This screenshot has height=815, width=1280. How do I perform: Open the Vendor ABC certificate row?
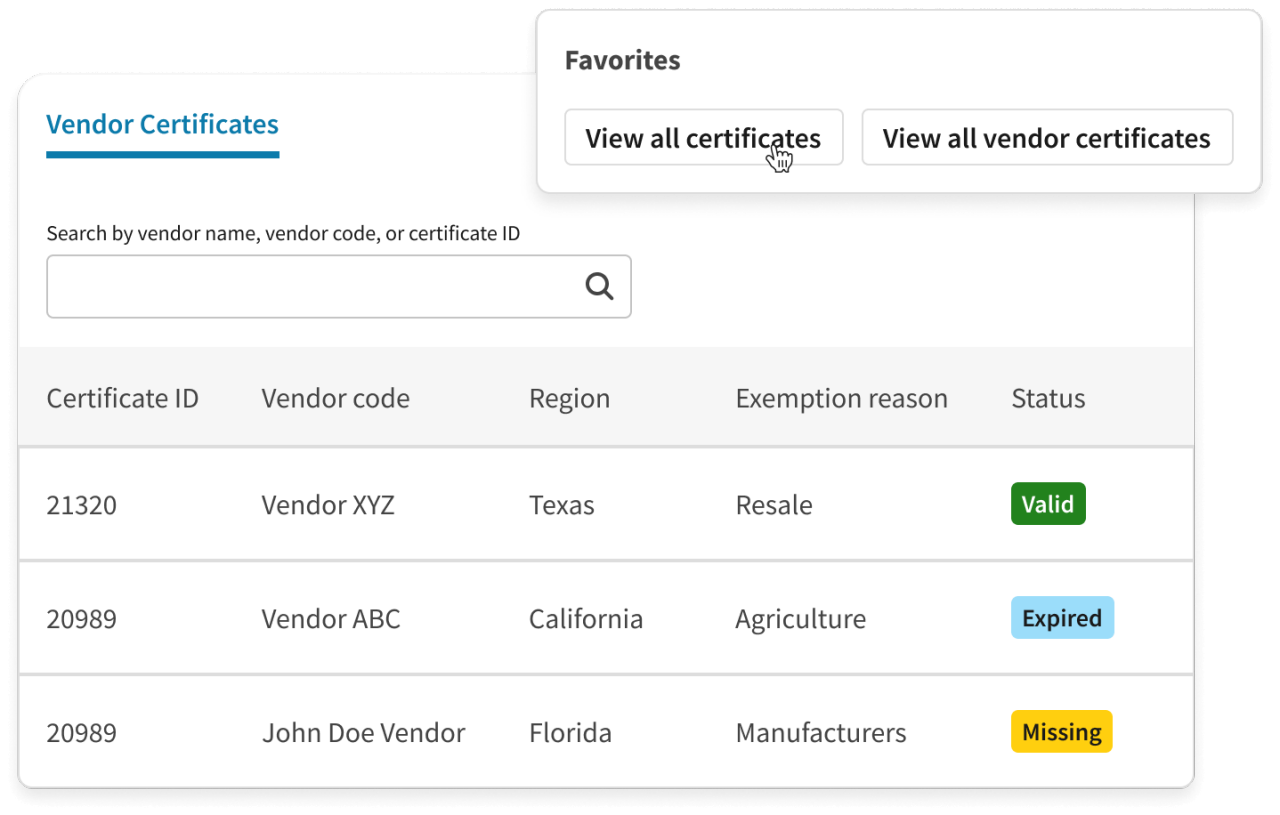pos(330,618)
